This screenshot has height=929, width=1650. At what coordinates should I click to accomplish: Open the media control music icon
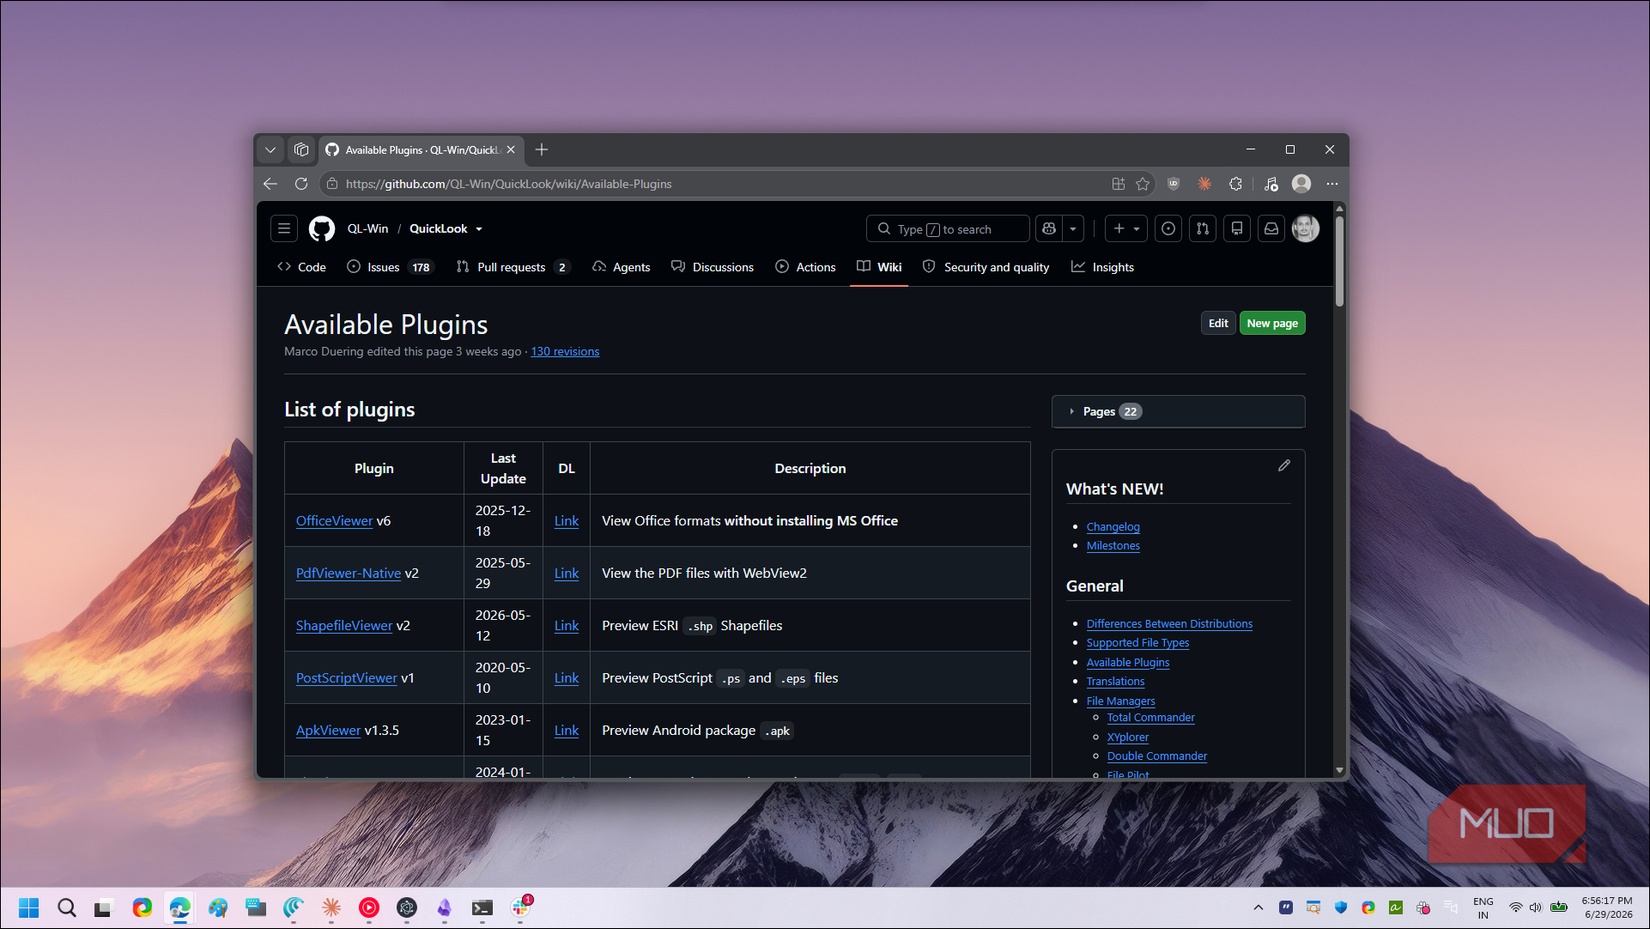coord(1271,184)
